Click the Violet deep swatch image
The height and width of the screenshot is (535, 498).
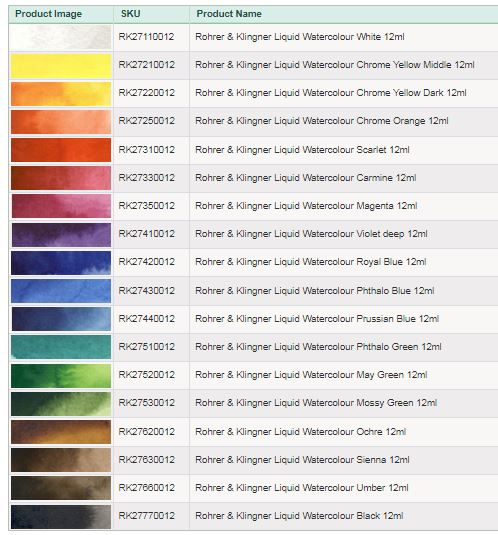click(x=61, y=235)
